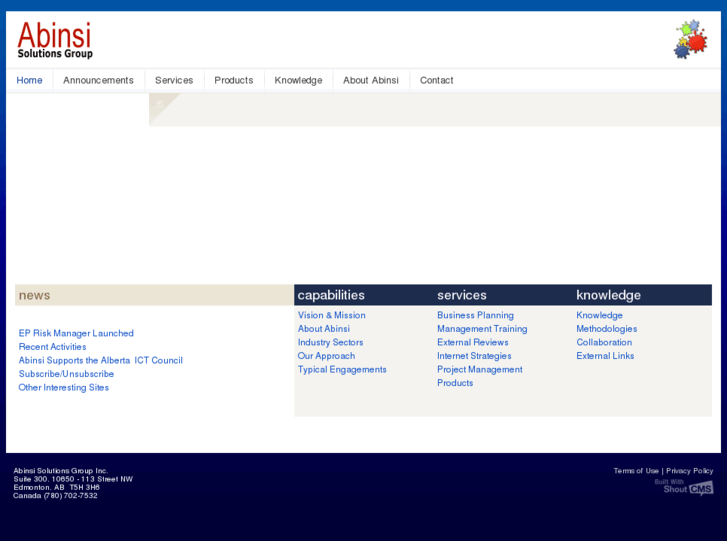Click the footer phone number (780) 702-7532
The height and width of the screenshot is (545, 727).
[x=70, y=496]
